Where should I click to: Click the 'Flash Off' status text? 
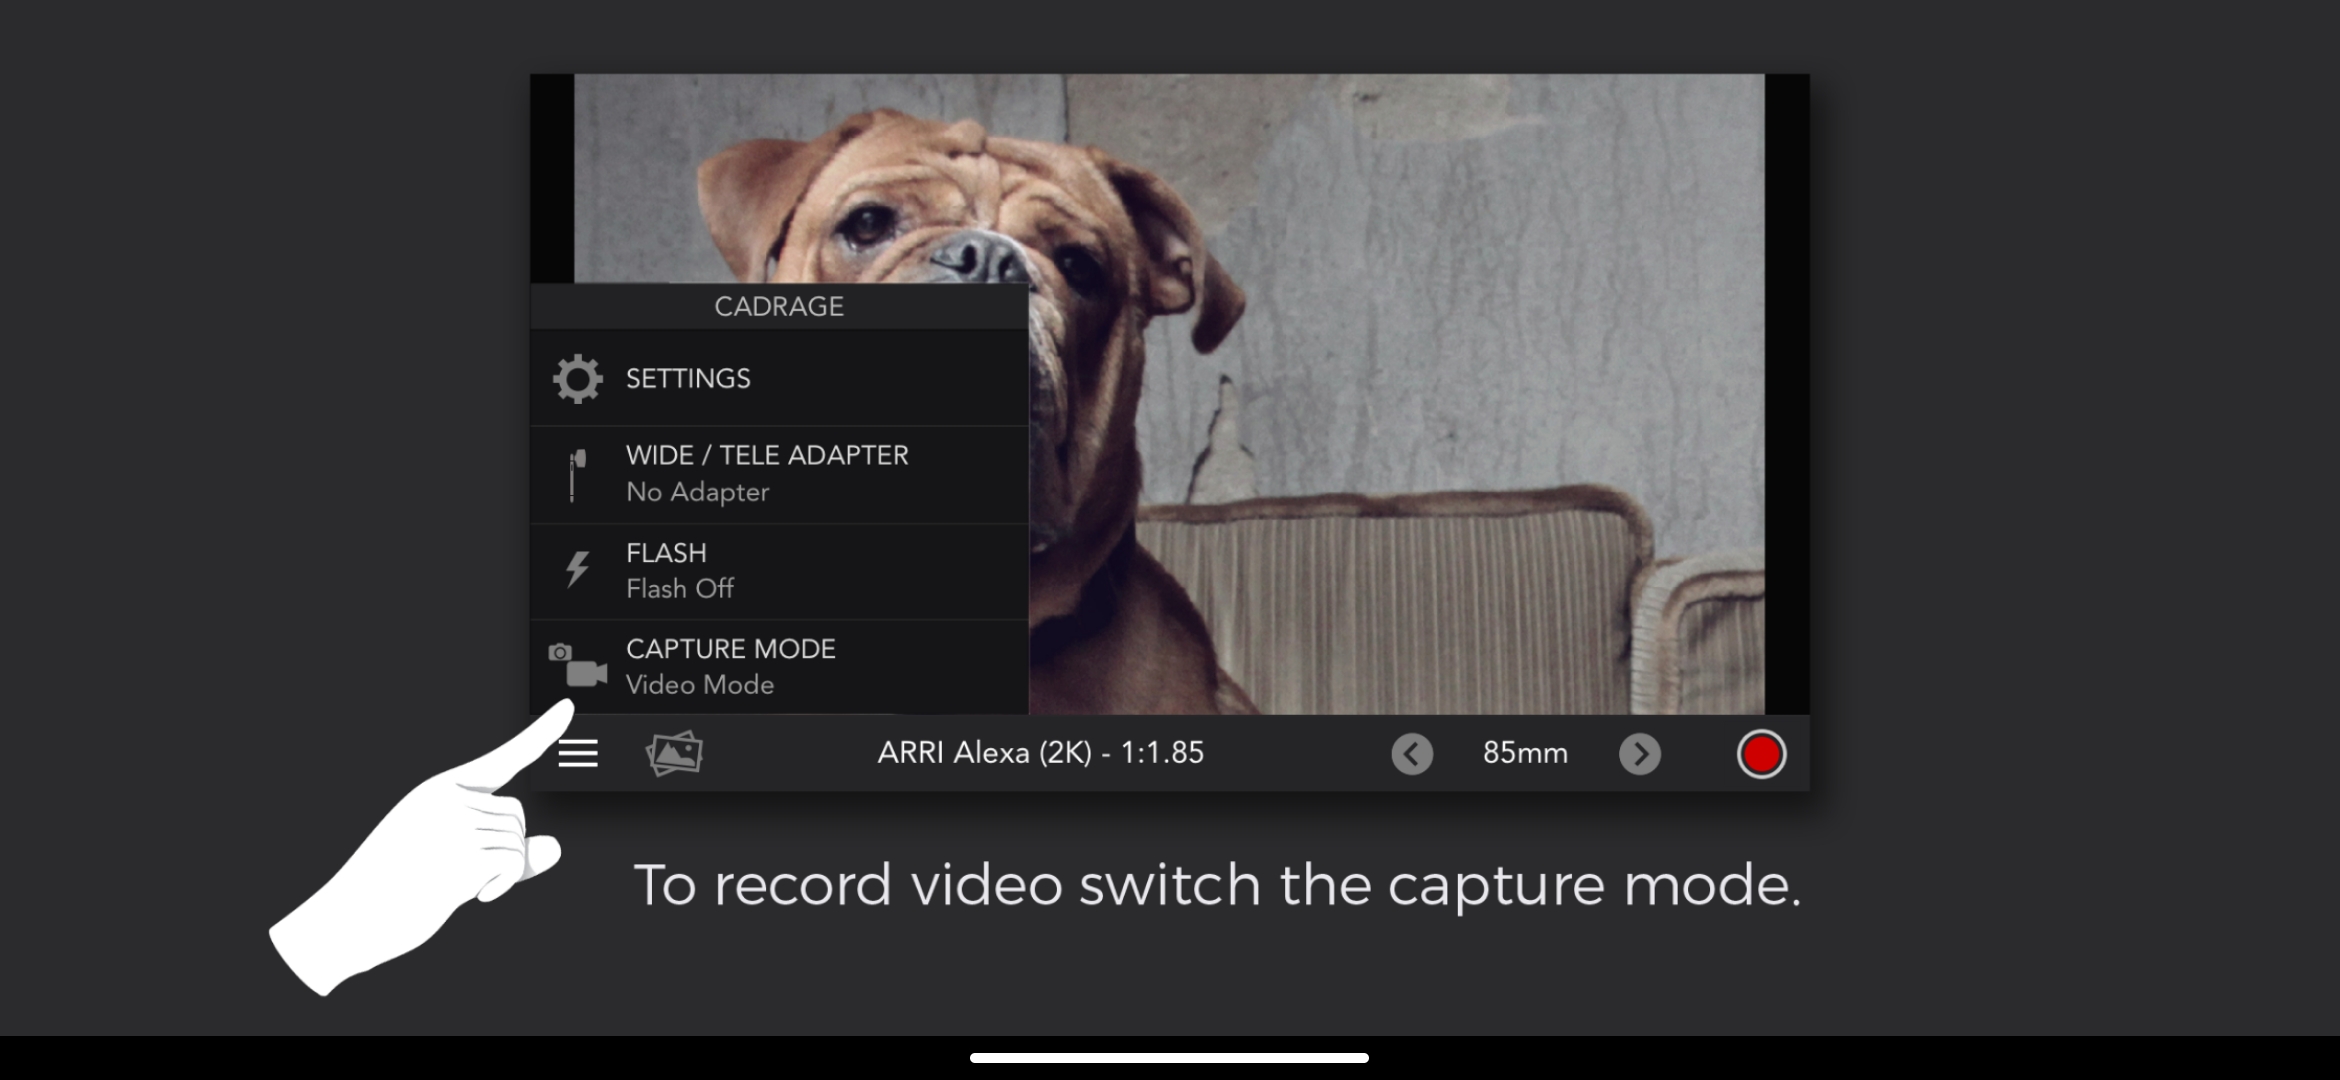click(x=680, y=589)
